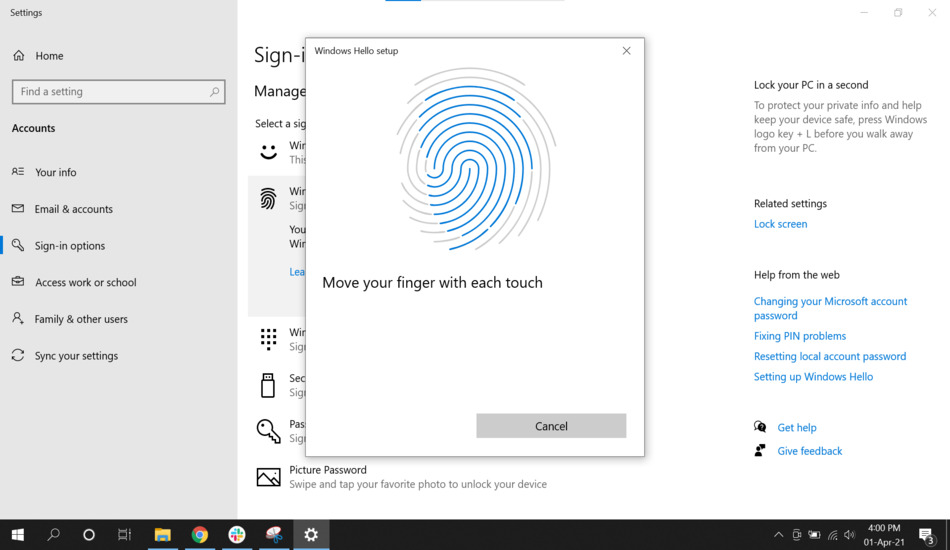This screenshot has height=550, width=950.
Task: Click the Sign-in options key icon
Action: [18, 245]
